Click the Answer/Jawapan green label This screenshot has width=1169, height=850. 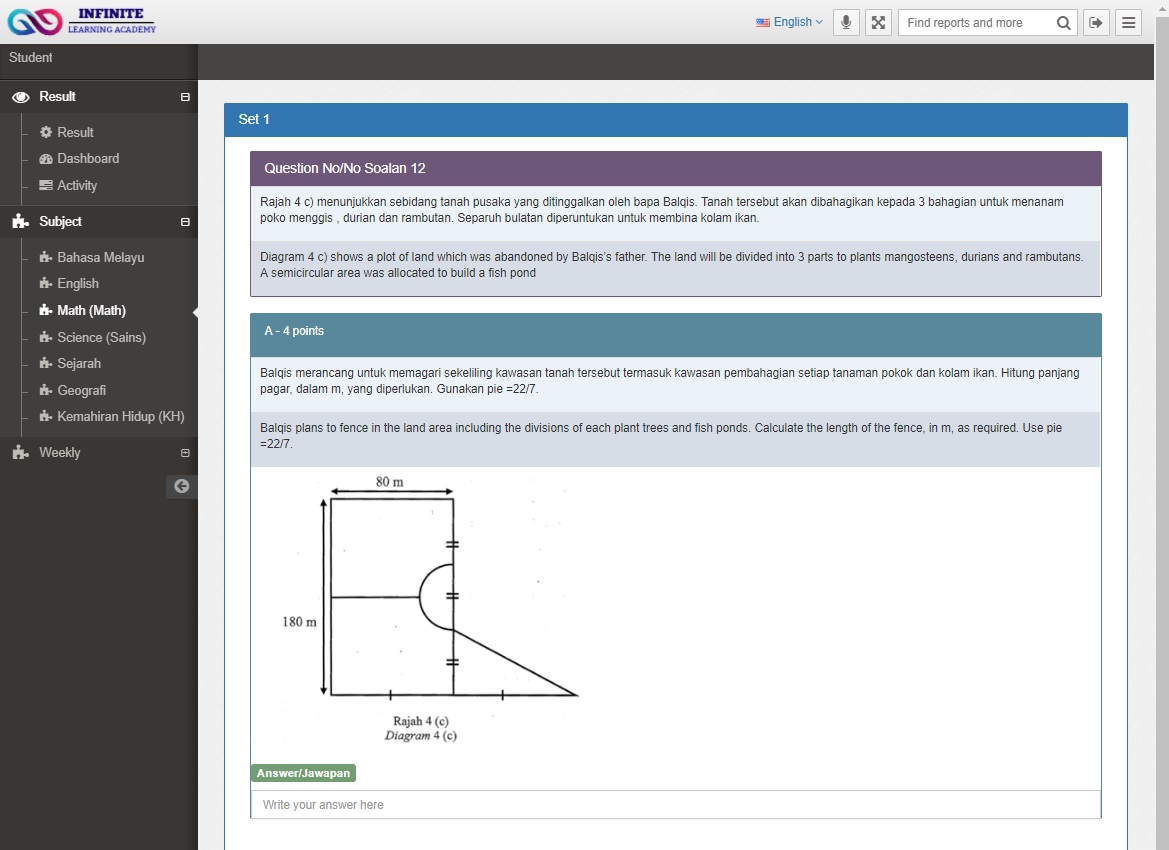(303, 773)
